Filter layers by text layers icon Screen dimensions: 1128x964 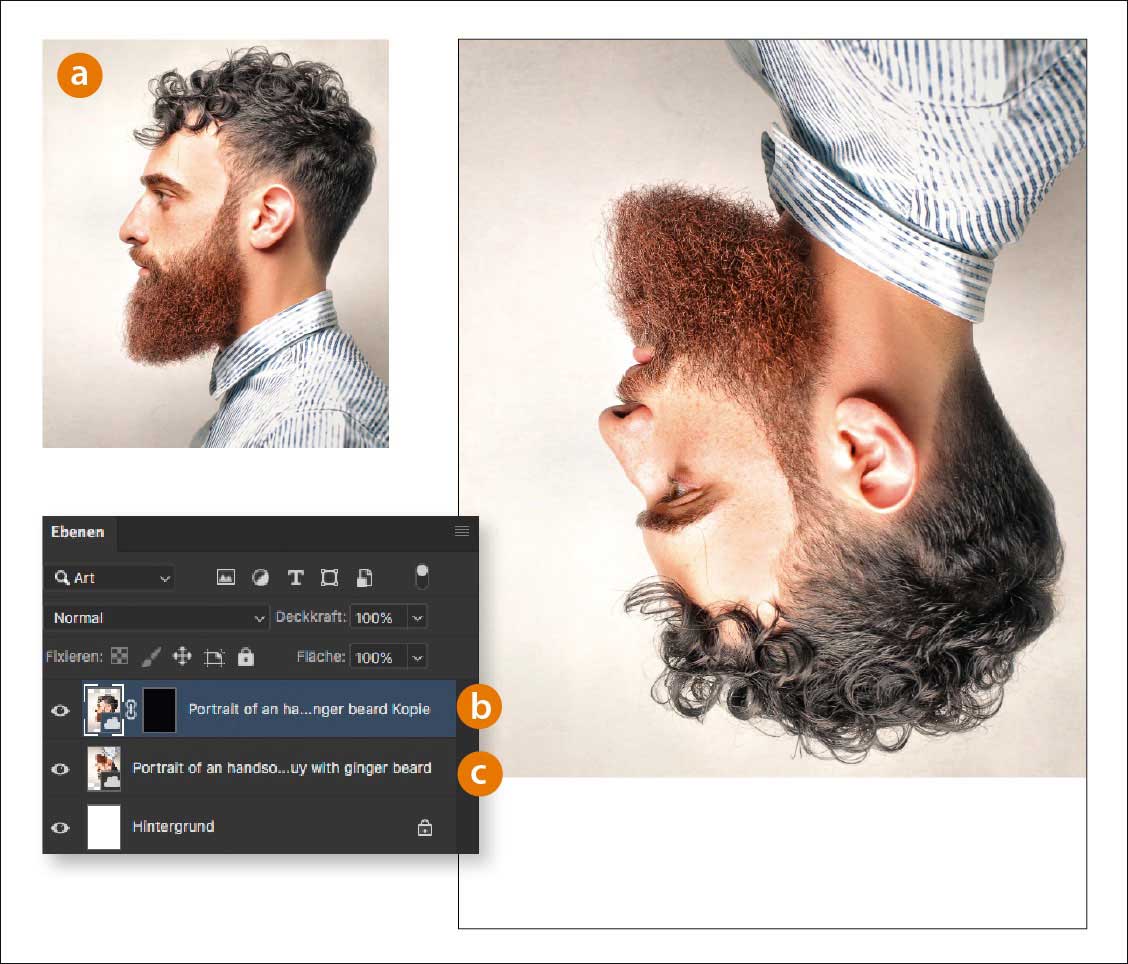pos(295,578)
